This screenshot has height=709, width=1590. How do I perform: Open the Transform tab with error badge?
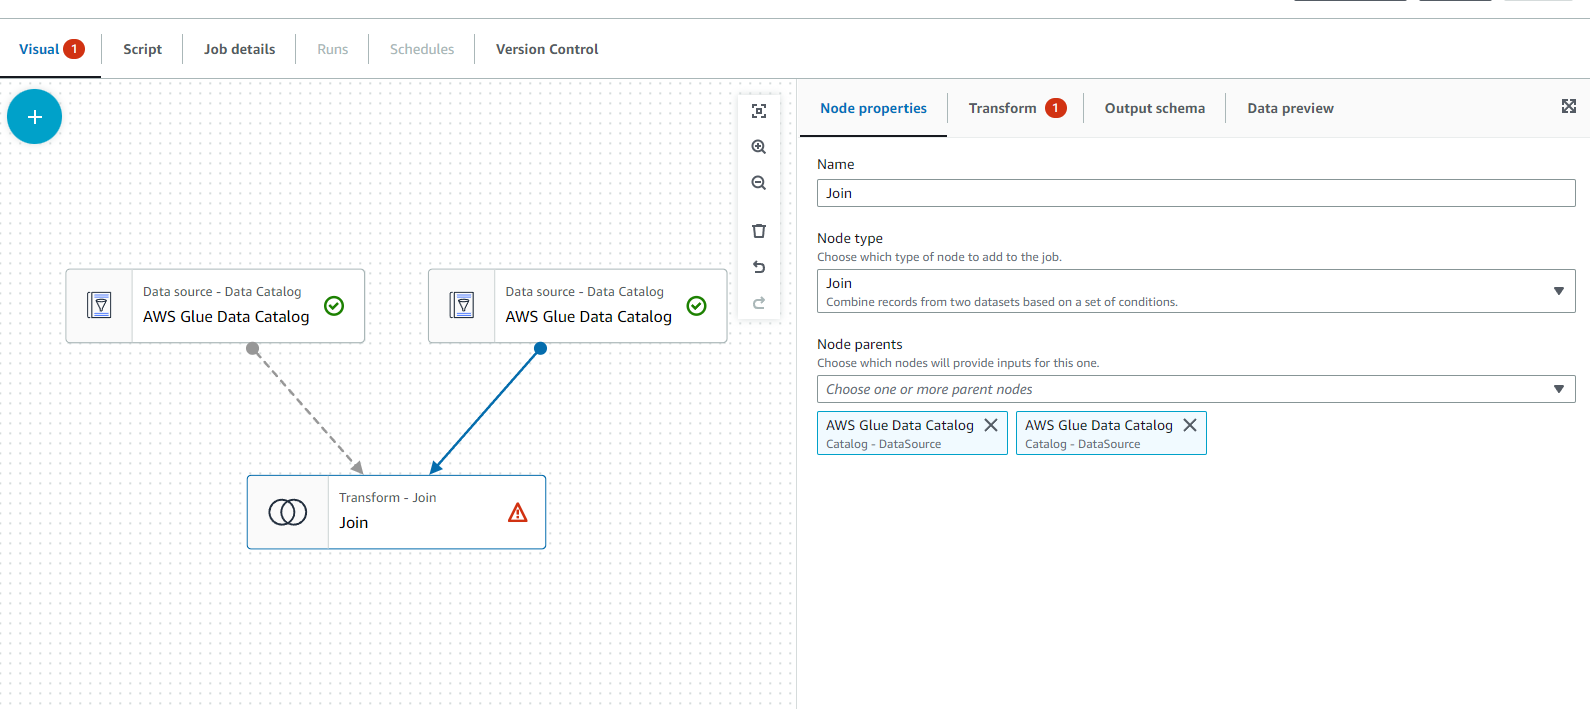(1017, 108)
